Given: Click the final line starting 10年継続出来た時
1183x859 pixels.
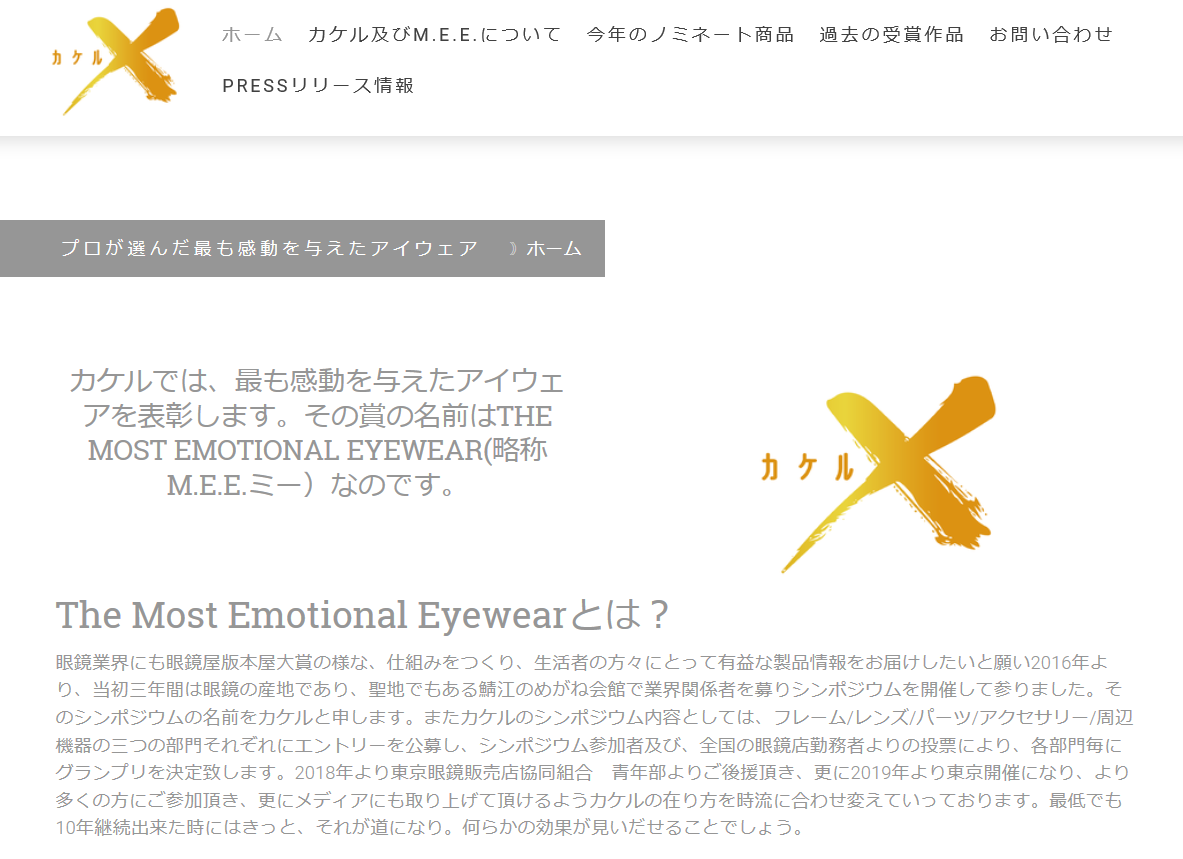Looking at the screenshot, I should 430,827.
